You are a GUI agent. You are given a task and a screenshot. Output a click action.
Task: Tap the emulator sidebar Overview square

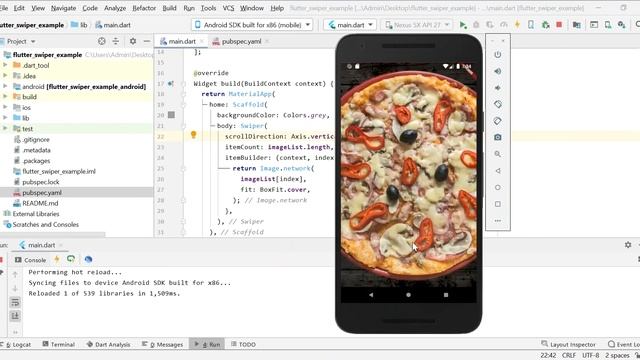[x=498, y=204]
